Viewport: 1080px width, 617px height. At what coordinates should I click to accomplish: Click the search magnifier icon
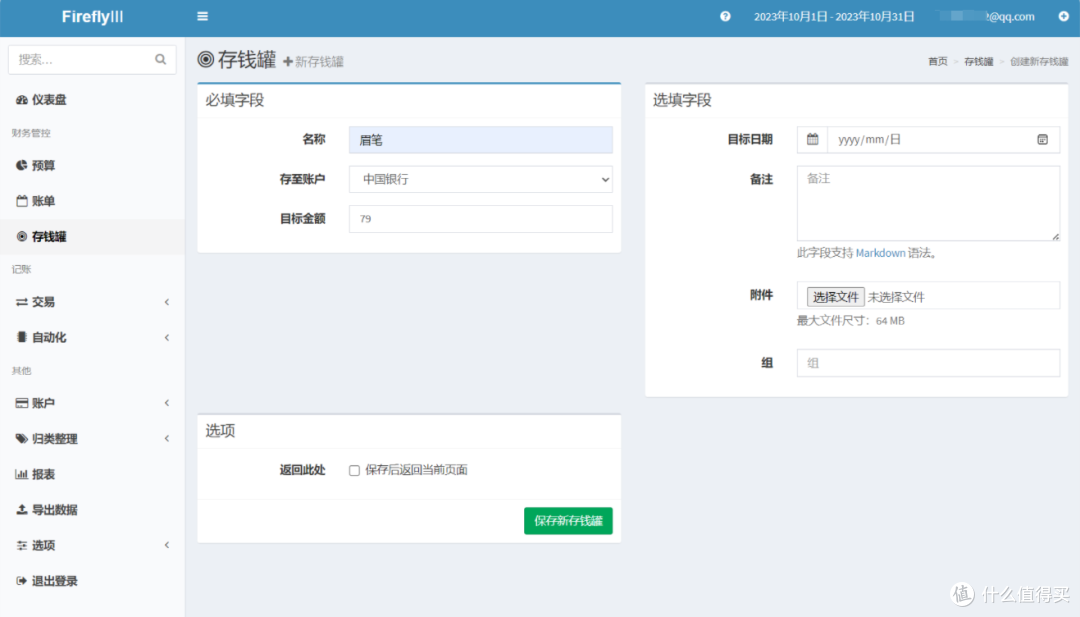(x=160, y=59)
